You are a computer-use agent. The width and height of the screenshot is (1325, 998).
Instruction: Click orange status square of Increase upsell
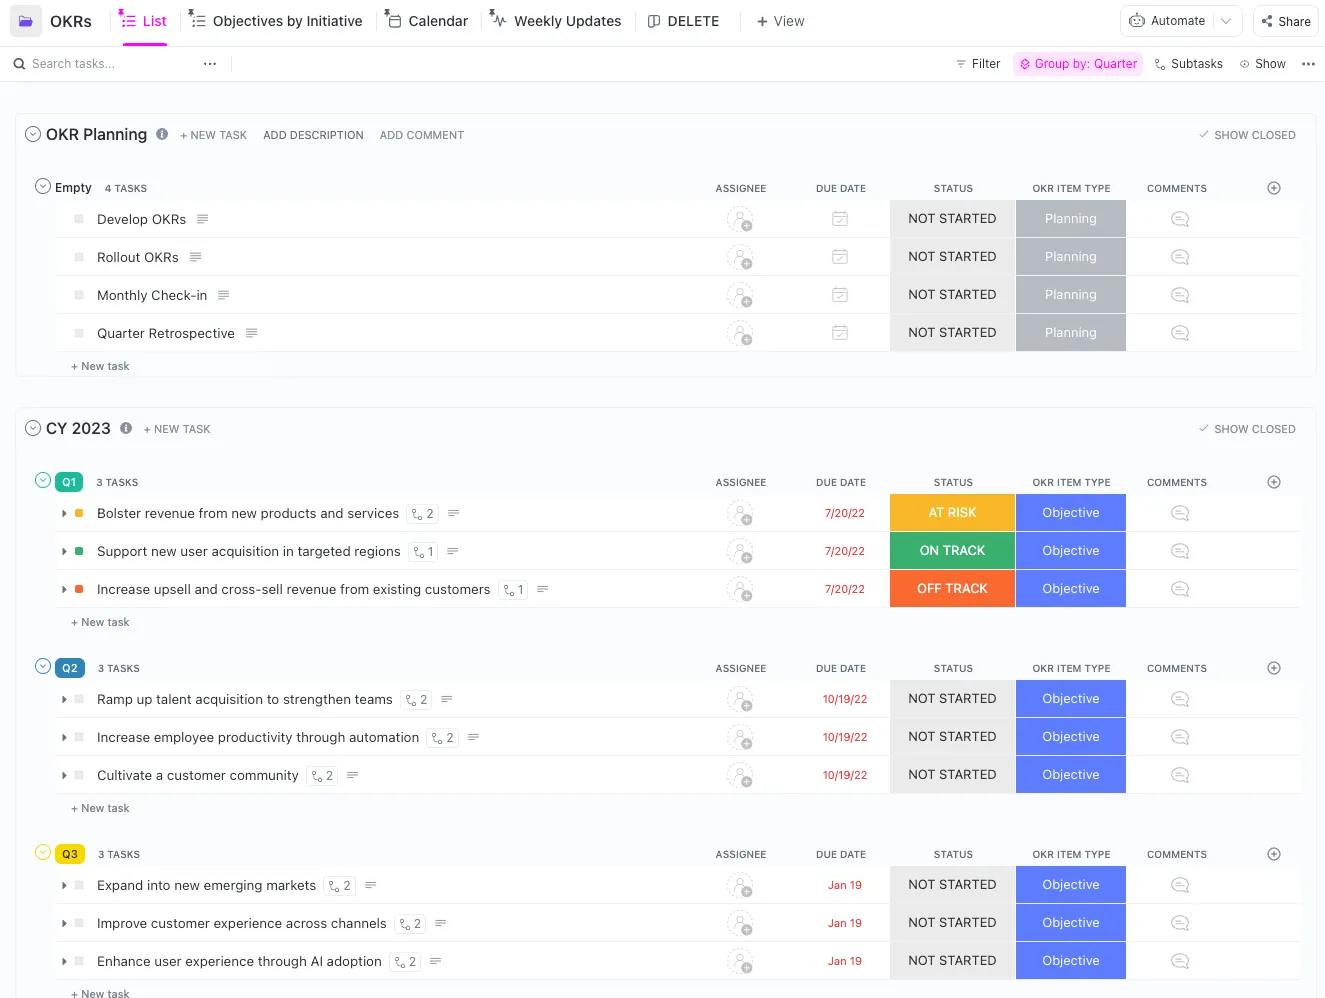tap(79, 589)
